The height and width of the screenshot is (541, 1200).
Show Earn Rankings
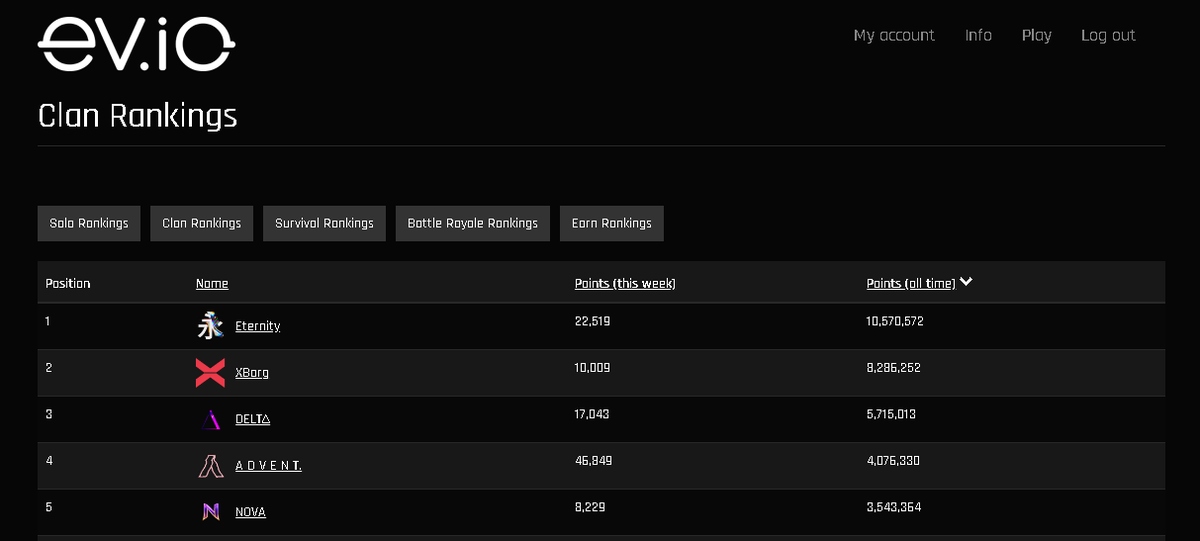click(x=611, y=223)
